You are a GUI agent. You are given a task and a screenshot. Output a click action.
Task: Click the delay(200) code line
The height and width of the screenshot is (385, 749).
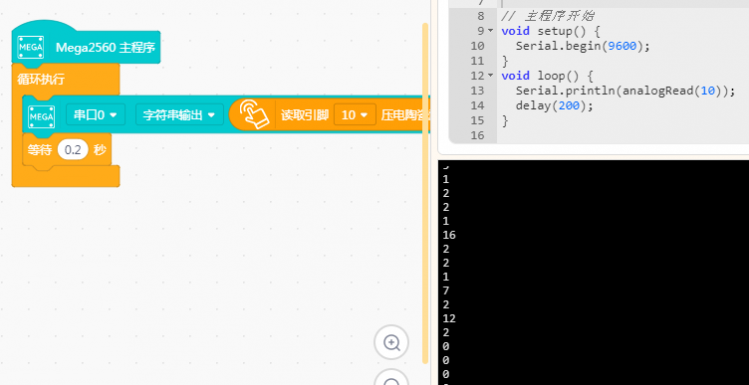tap(554, 105)
